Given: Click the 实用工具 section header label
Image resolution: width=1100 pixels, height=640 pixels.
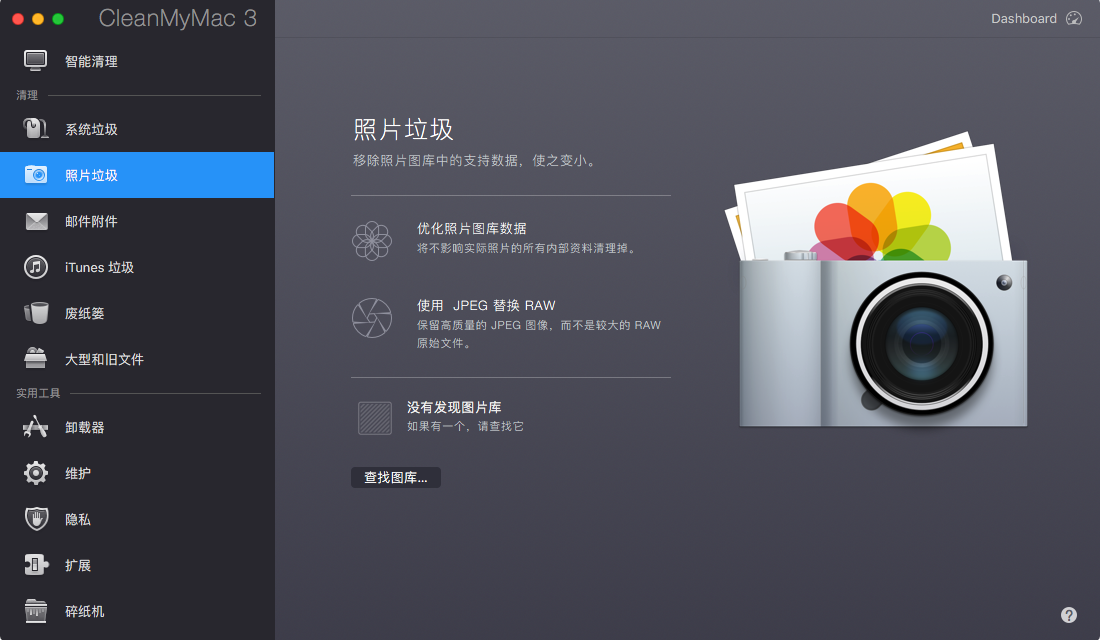Looking at the screenshot, I should [x=38, y=393].
